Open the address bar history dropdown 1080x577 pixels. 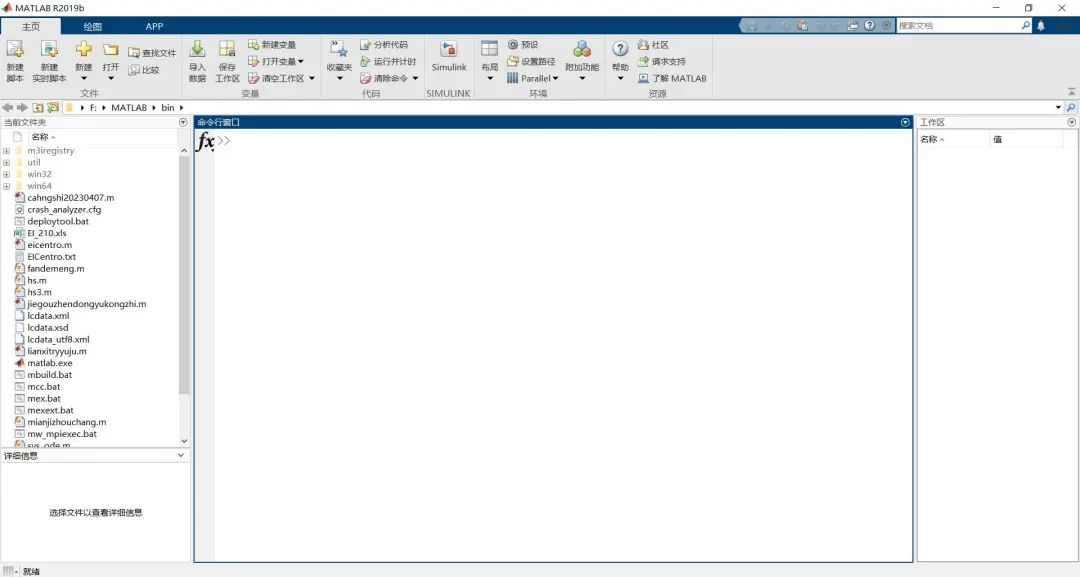(1058, 107)
